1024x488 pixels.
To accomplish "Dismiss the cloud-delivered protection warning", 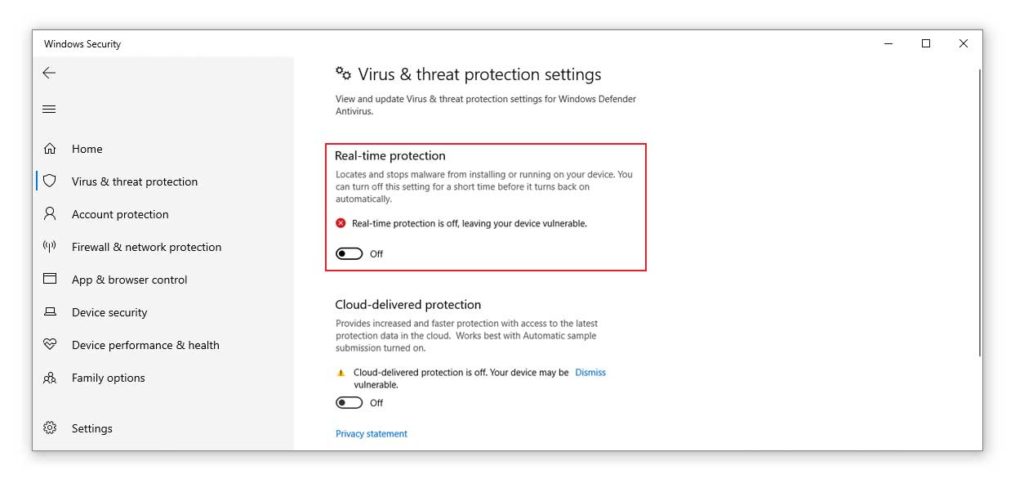I will (590, 372).
